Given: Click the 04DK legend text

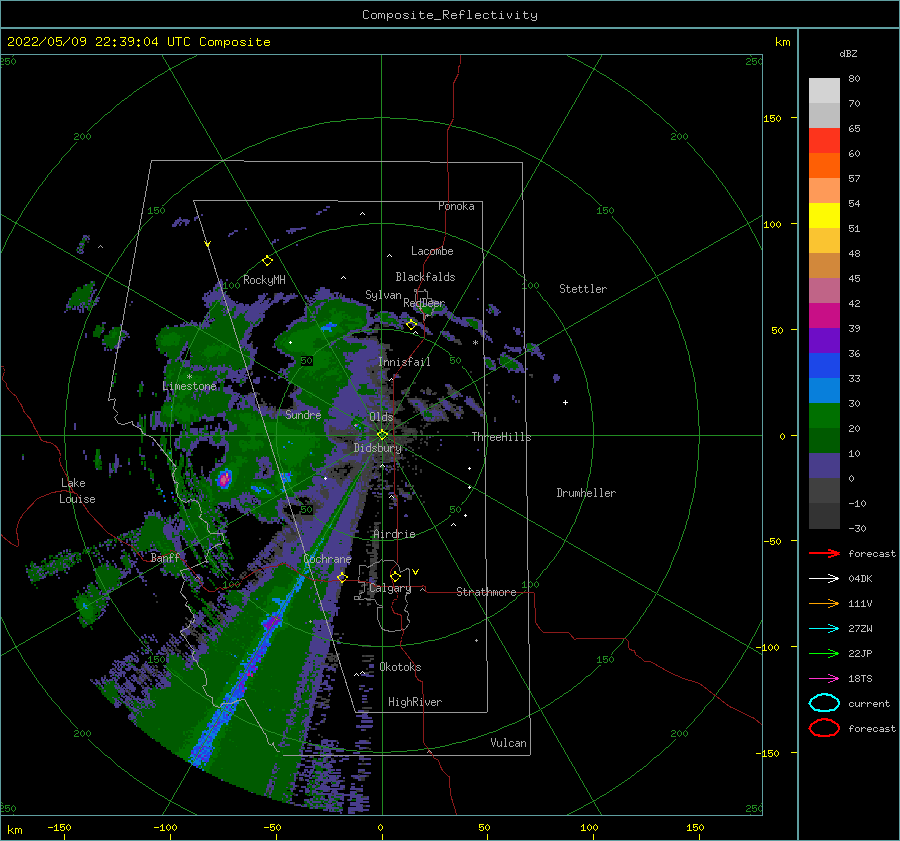Looking at the screenshot, I should tap(860, 579).
